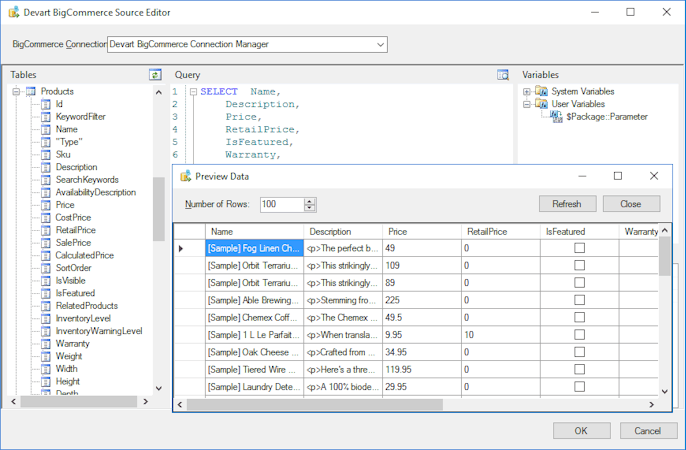Collapse the Products tree node
The width and height of the screenshot is (686, 450).
[17, 92]
